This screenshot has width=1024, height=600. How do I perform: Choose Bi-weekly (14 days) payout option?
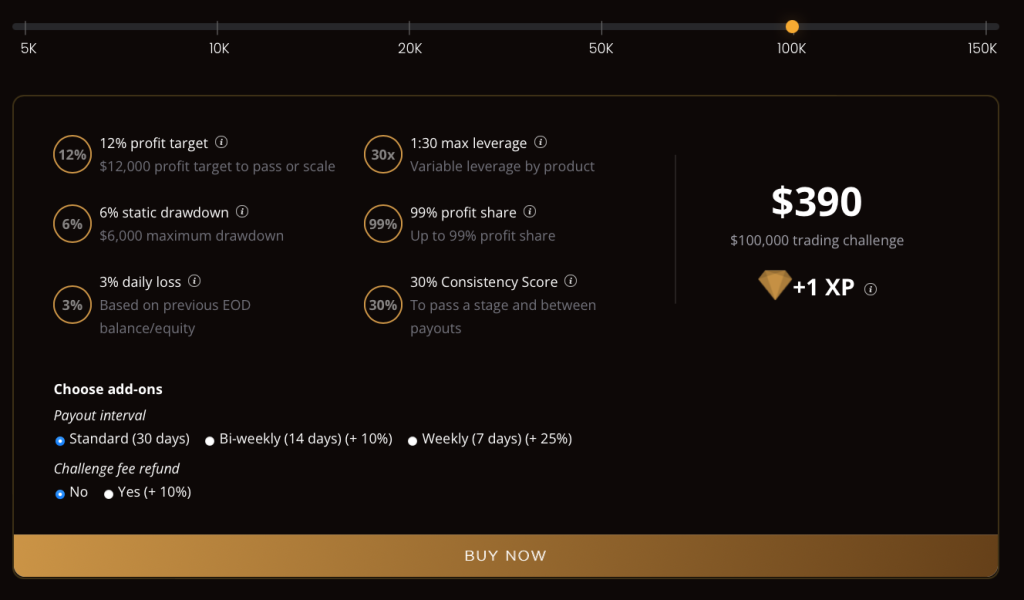(x=210, y=440)
